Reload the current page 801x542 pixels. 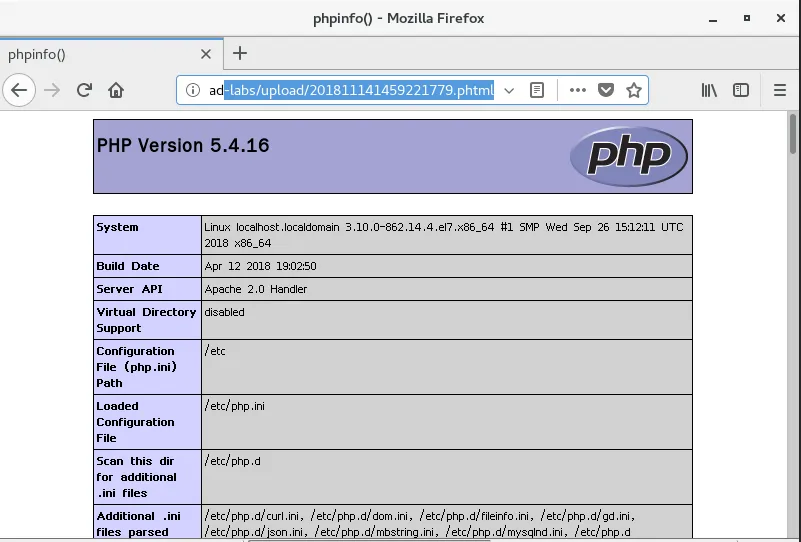point(84,90)
